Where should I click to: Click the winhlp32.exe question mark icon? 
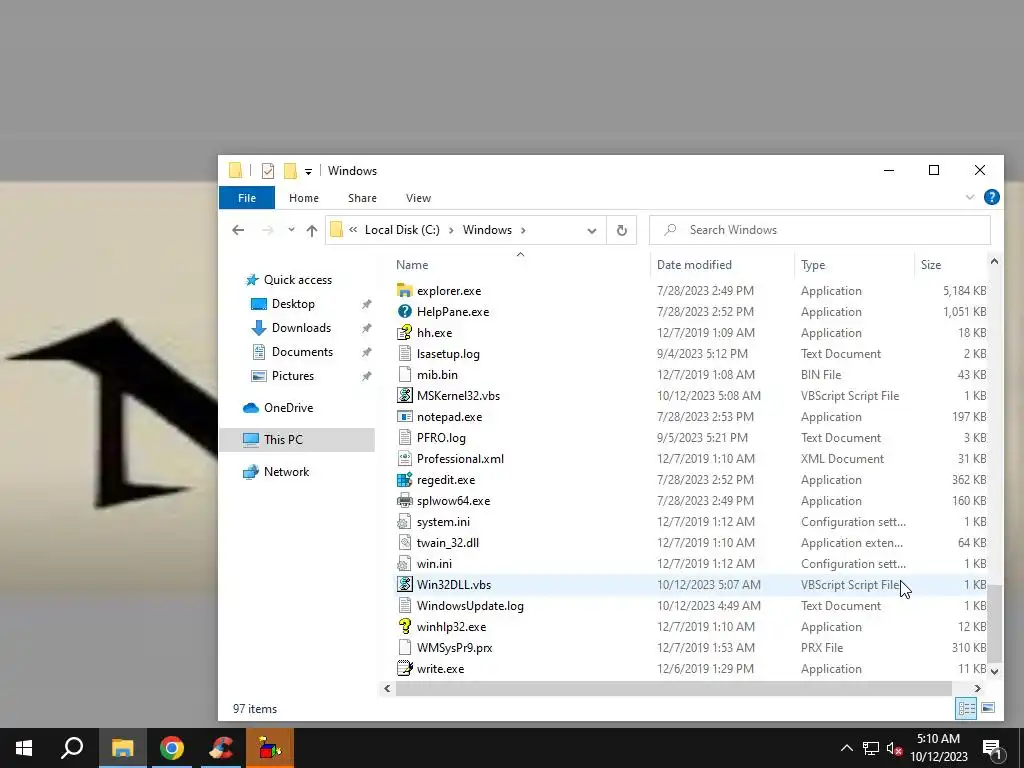click(x=405, y=626)
